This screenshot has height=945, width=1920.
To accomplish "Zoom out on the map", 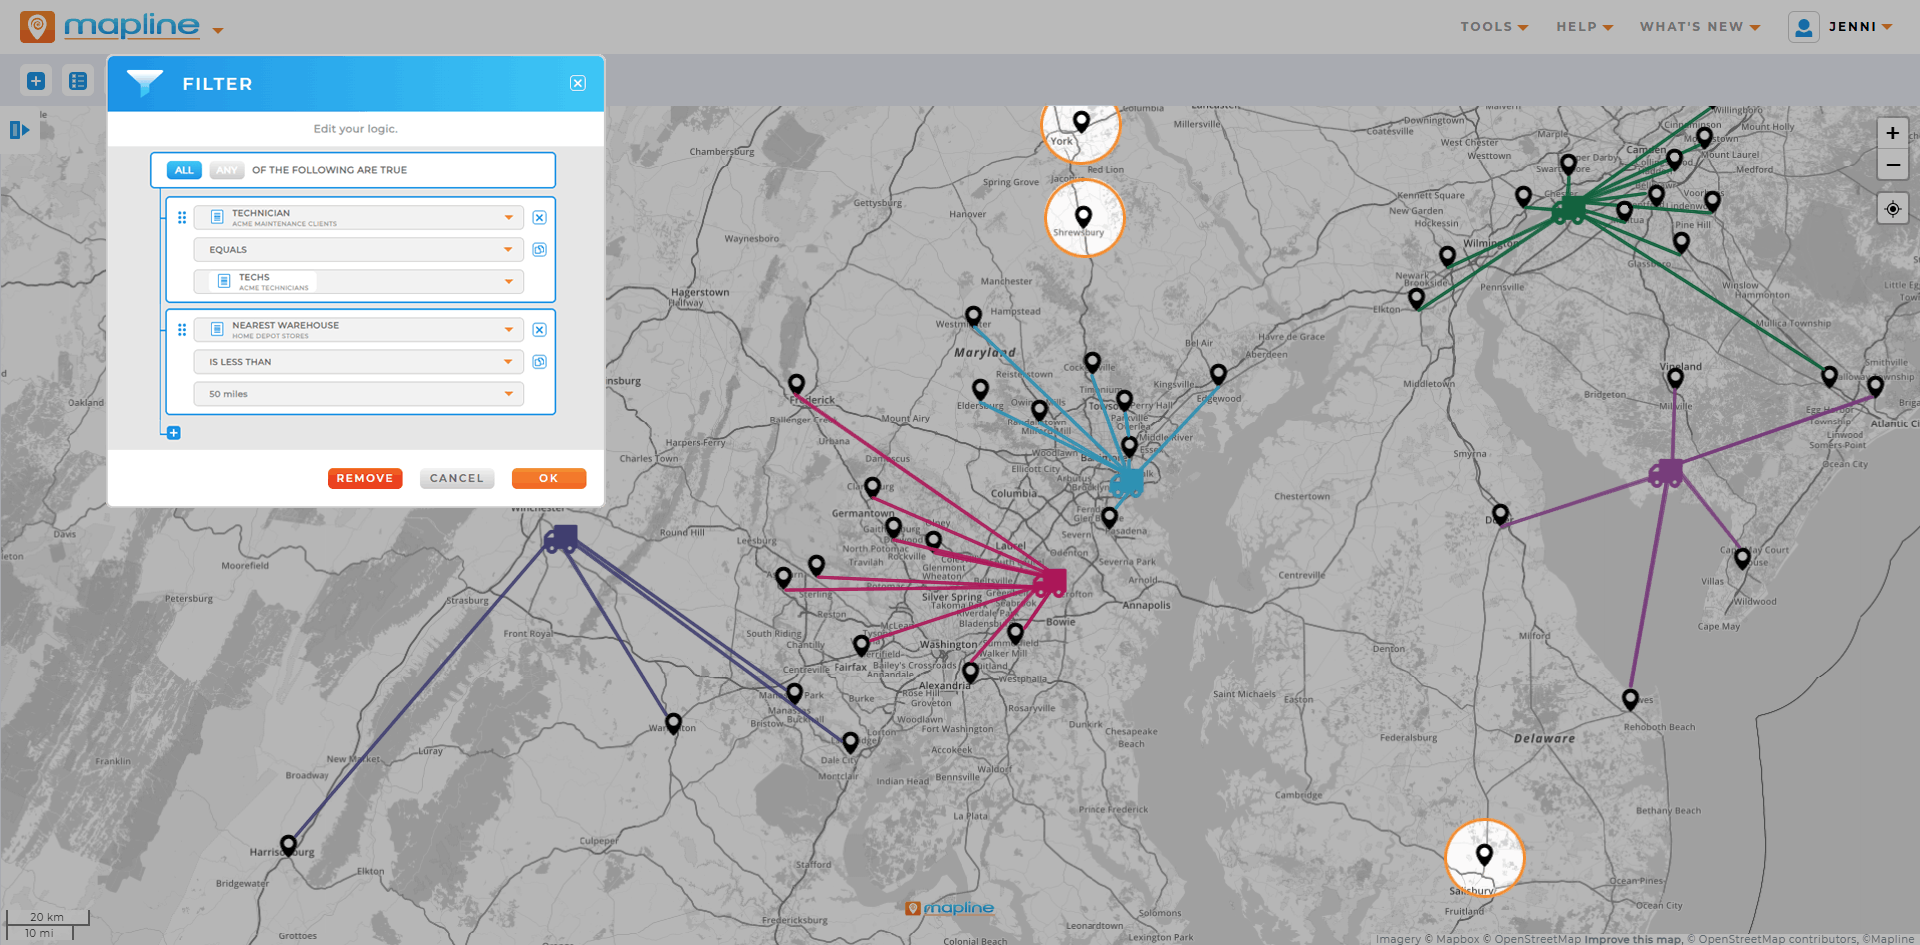I will 1892,165.
